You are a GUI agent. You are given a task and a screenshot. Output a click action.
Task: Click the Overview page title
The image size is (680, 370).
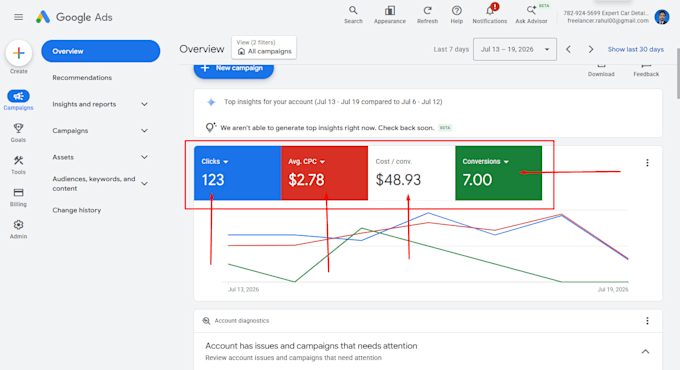[x=202, y=49]
